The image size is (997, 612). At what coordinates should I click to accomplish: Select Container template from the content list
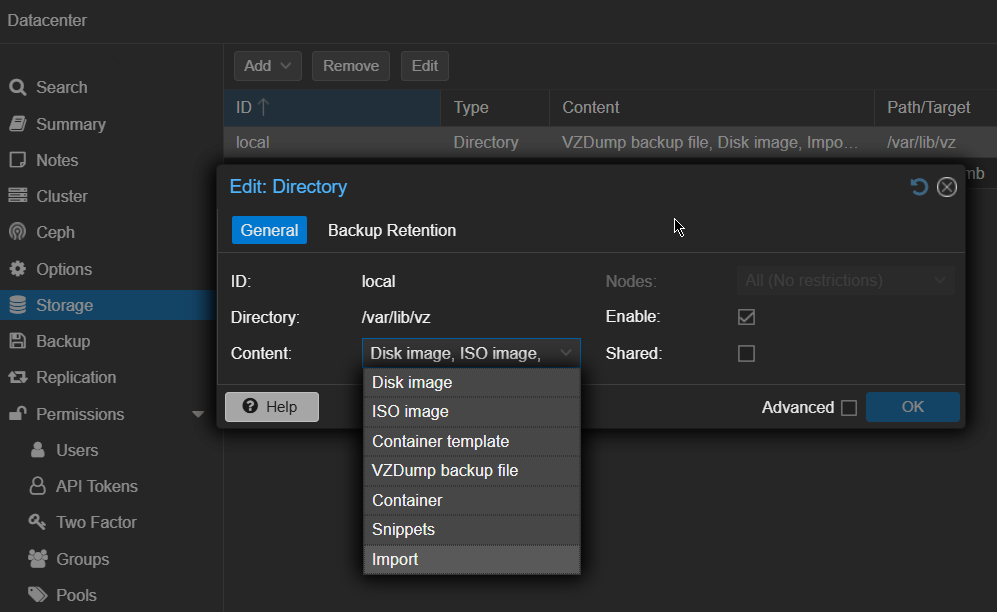click(441, 441)
